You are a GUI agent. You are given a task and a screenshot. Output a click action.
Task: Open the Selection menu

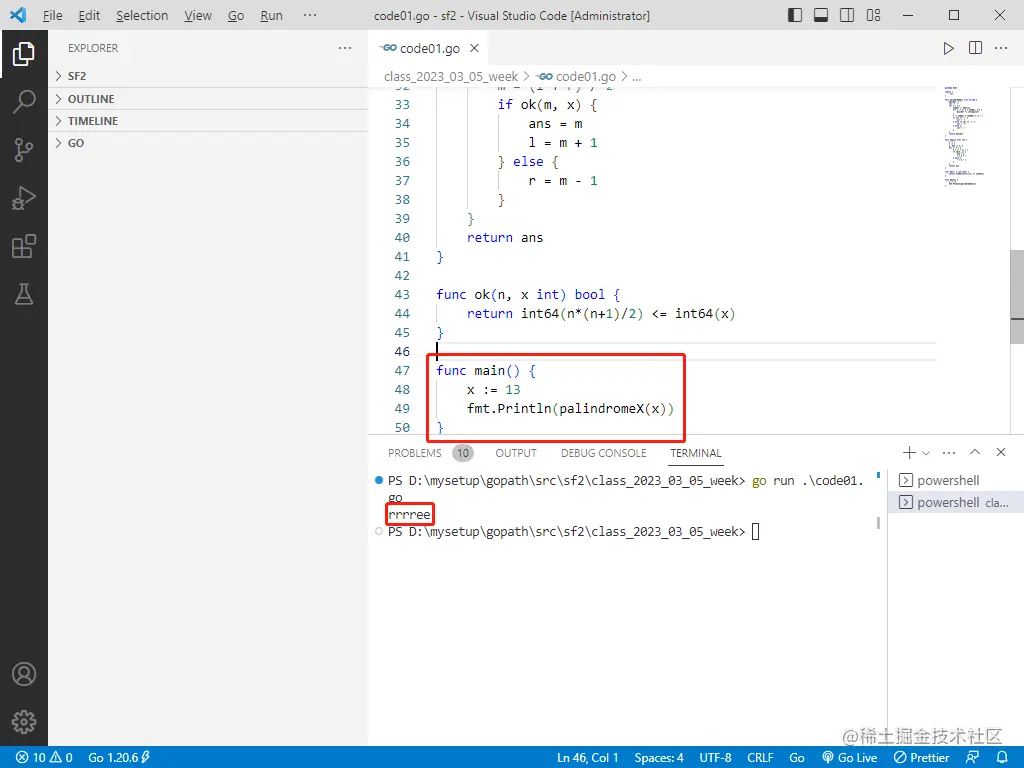point(142,15)
